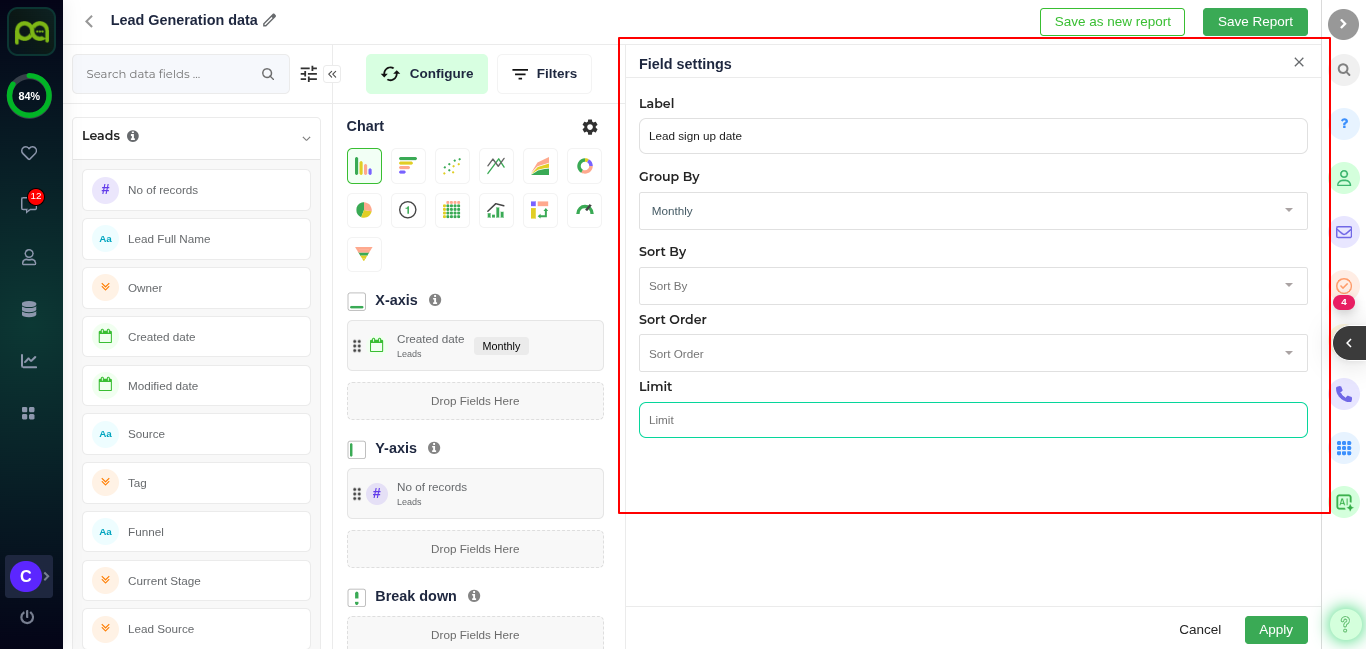The height and width of the screenshot is (649, 1366).
Task: Select the funnel chart type
Action: click(364, 254)
